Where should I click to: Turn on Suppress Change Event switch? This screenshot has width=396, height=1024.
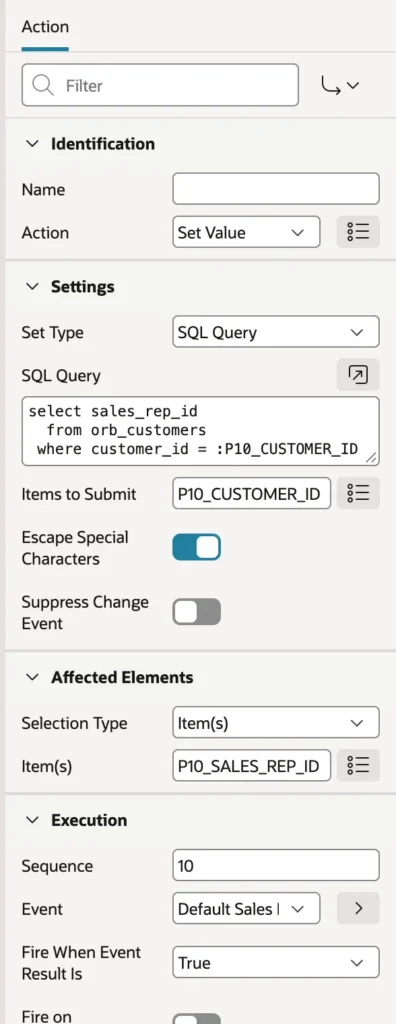coord(197,612)
